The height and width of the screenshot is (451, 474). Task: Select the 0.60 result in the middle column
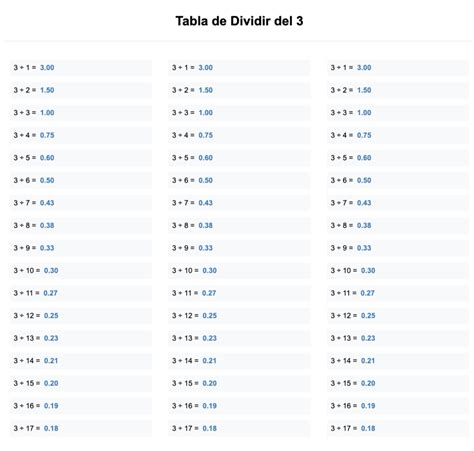(x=206, y=158)
